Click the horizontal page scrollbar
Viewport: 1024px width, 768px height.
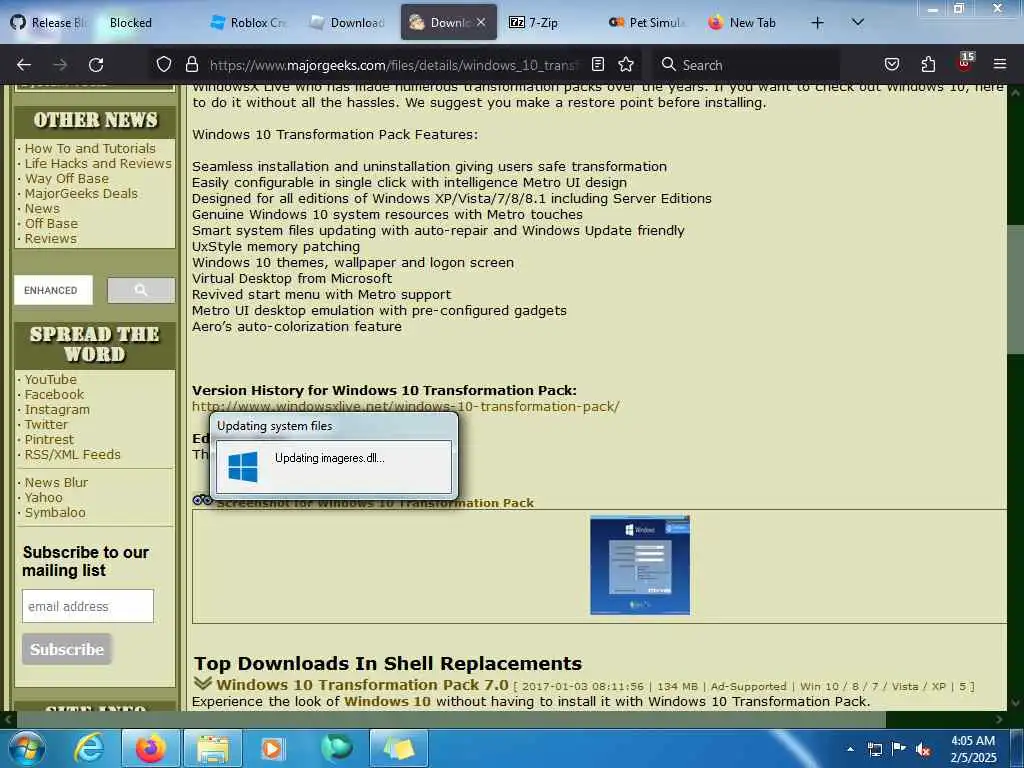click(x=451, y=720)
